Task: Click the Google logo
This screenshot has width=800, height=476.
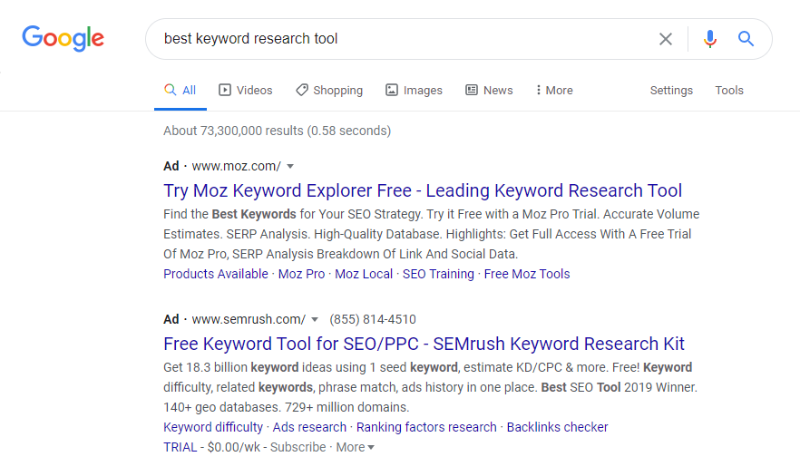Action: click(x=63, y=38)
